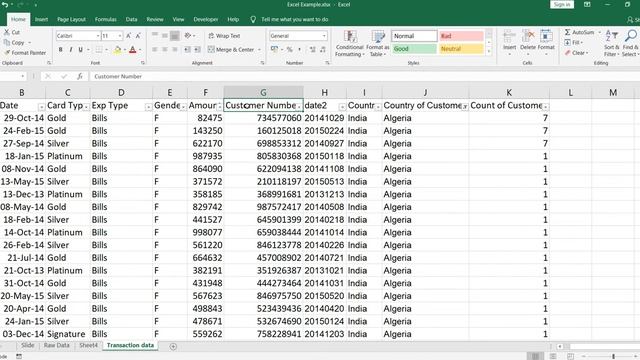Toggle italic formatting
Image resolution: width=640 pixels, height=360 pixels.
[71, 49]
